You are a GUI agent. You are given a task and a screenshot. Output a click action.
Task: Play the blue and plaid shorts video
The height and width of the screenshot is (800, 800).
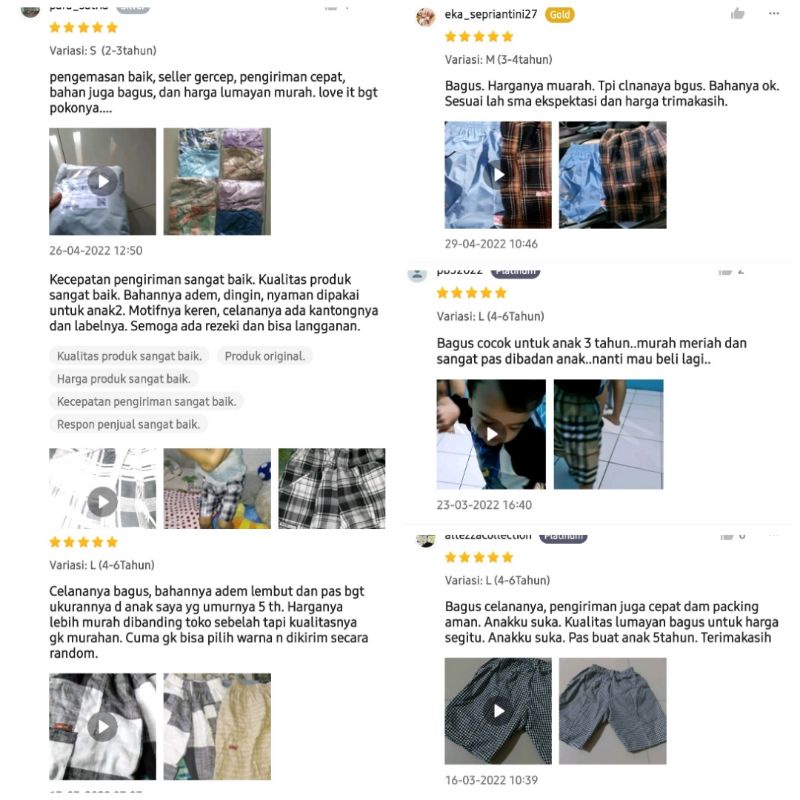coord(498,175)
